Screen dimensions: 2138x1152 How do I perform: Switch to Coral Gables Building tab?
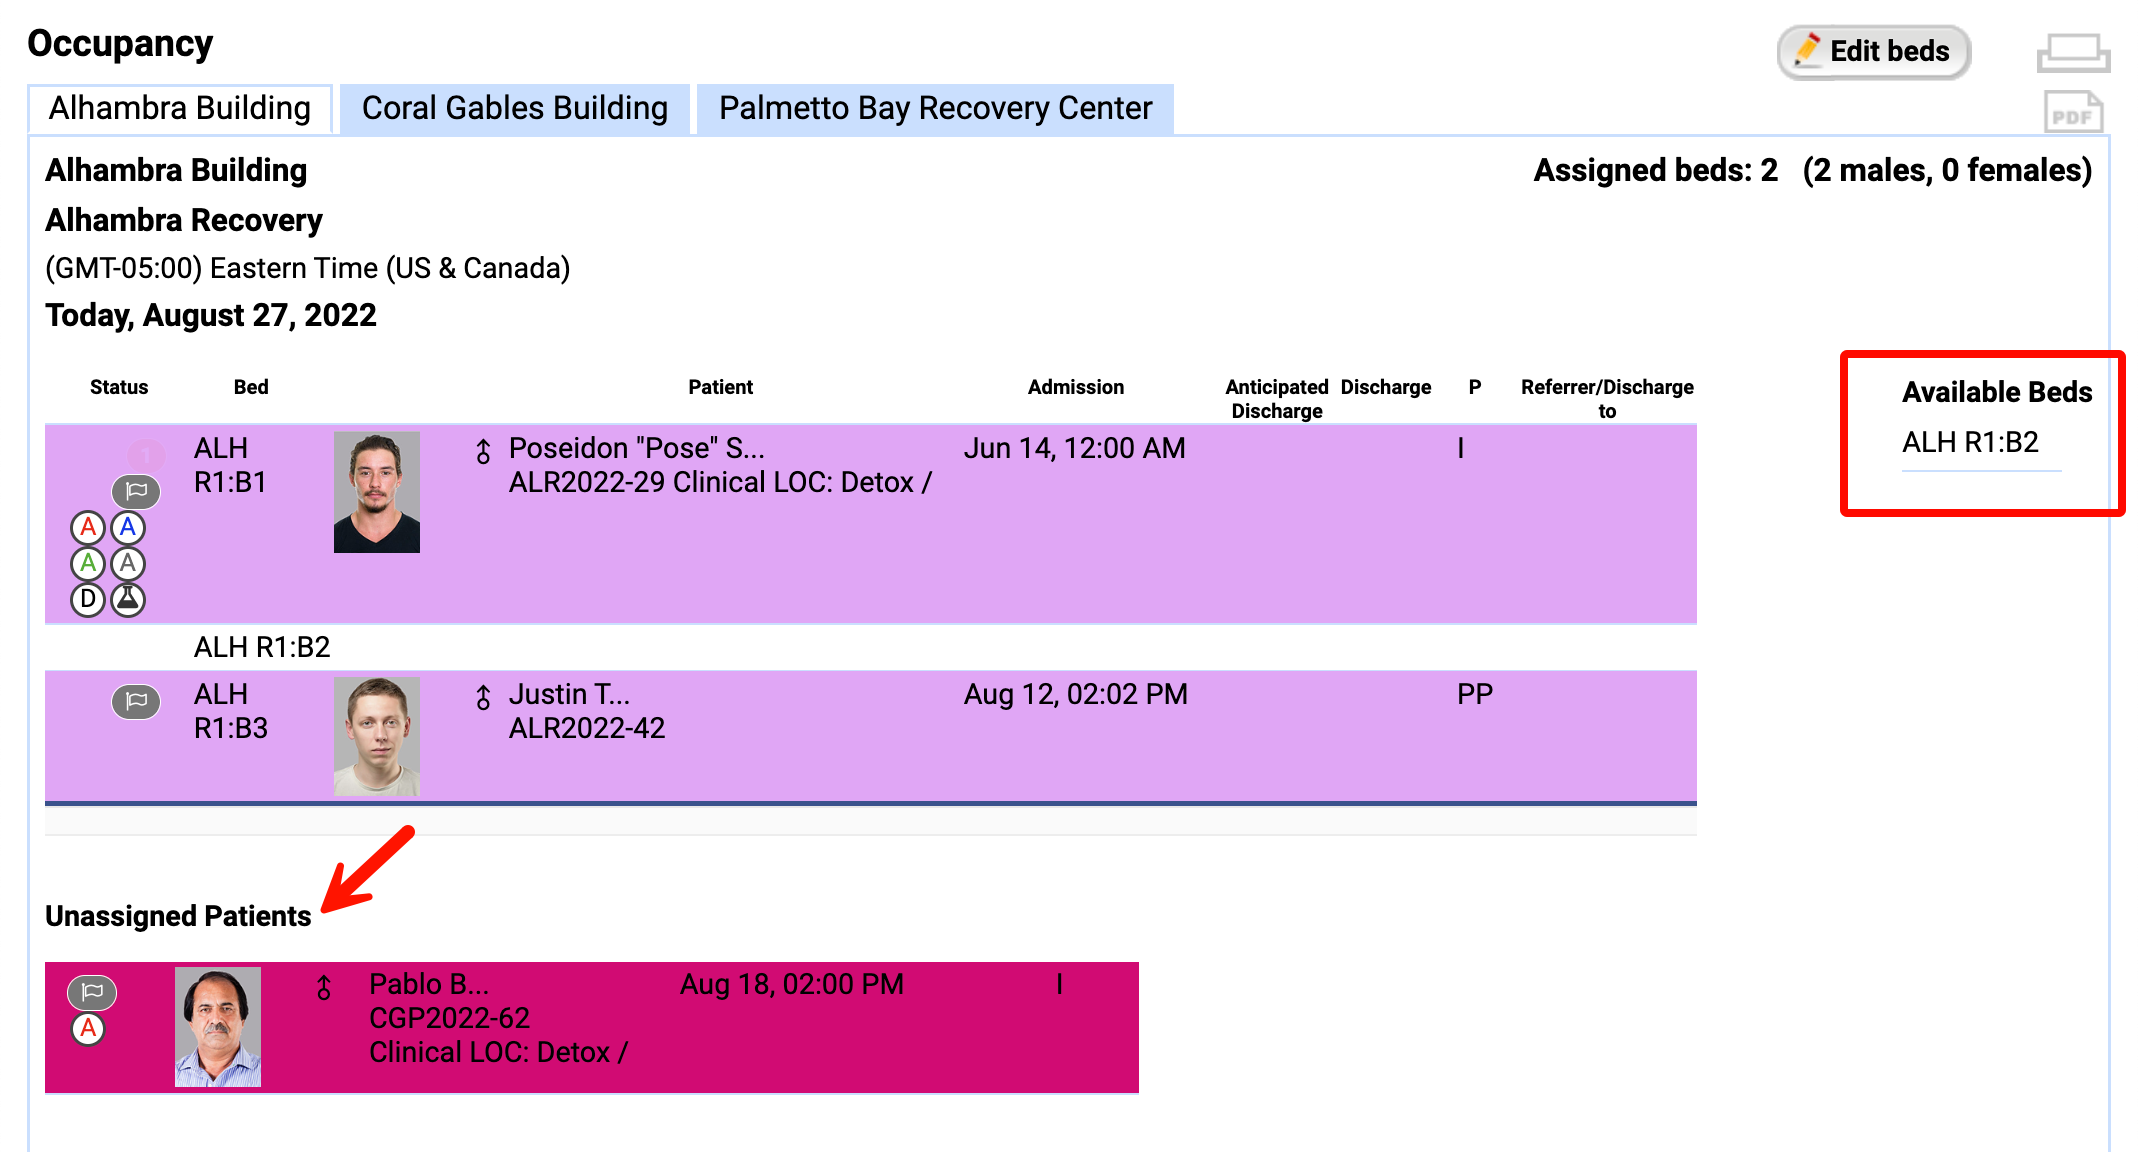[x=514, y=108]
